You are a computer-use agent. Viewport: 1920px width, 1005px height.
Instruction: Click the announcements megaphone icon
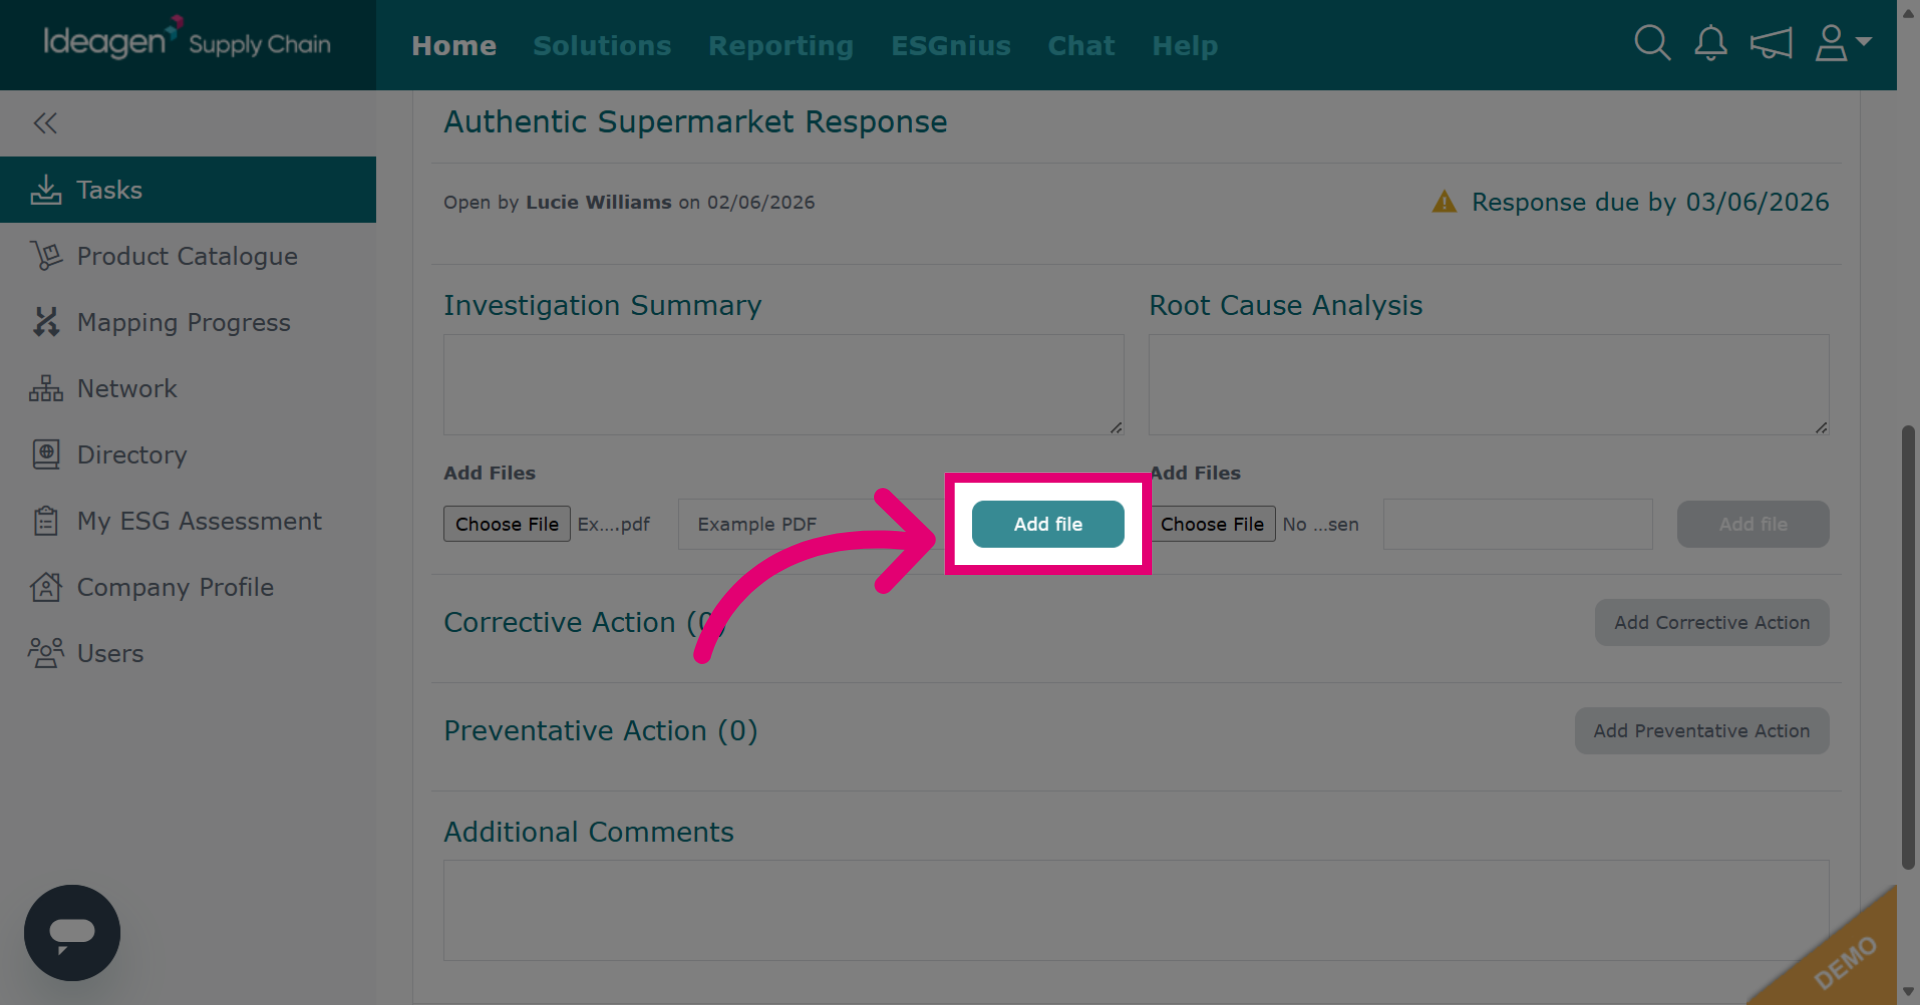tap(1771, 43)
